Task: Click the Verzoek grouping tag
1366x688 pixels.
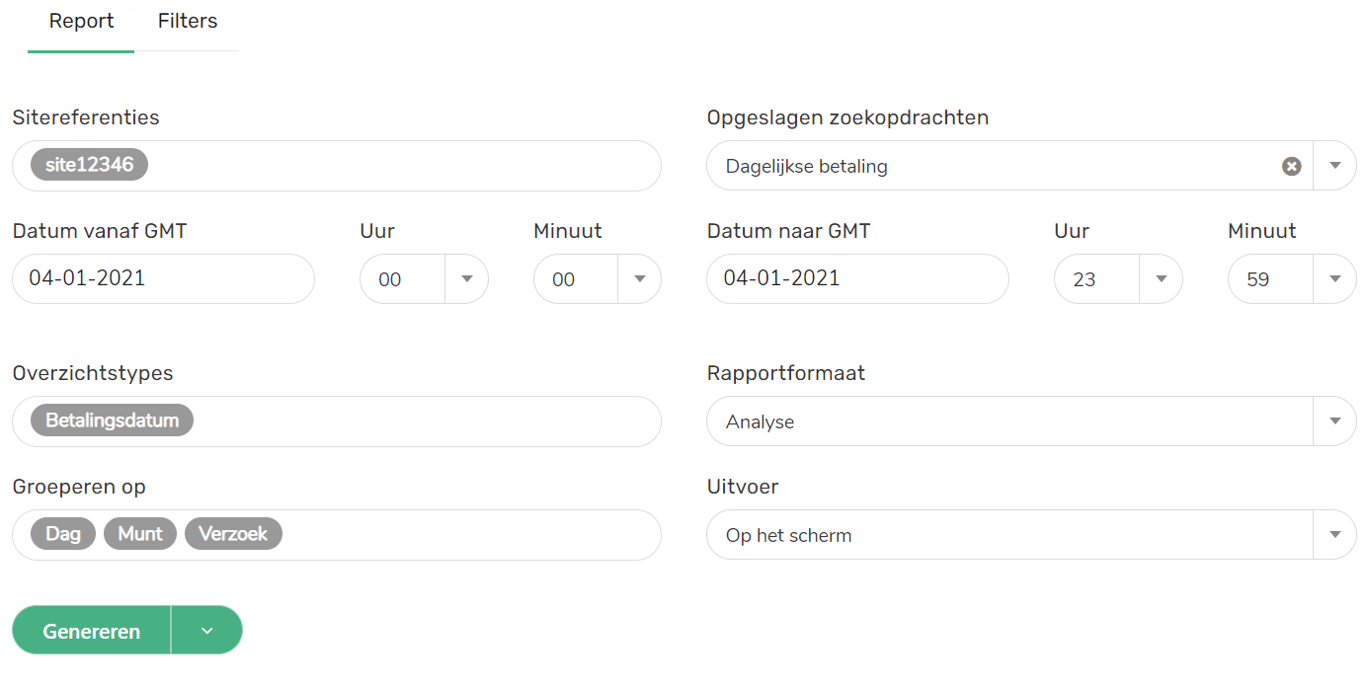Action: click(233, 534)
